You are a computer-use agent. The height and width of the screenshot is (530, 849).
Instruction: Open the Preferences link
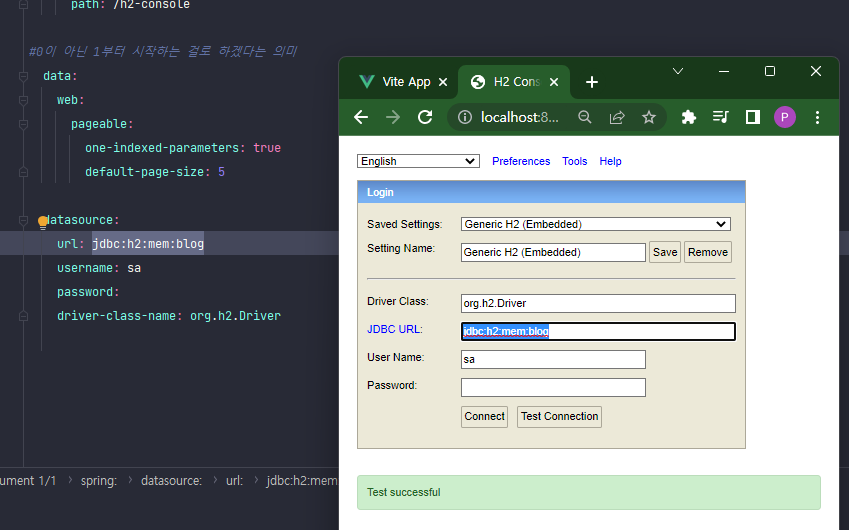(521, 161)
